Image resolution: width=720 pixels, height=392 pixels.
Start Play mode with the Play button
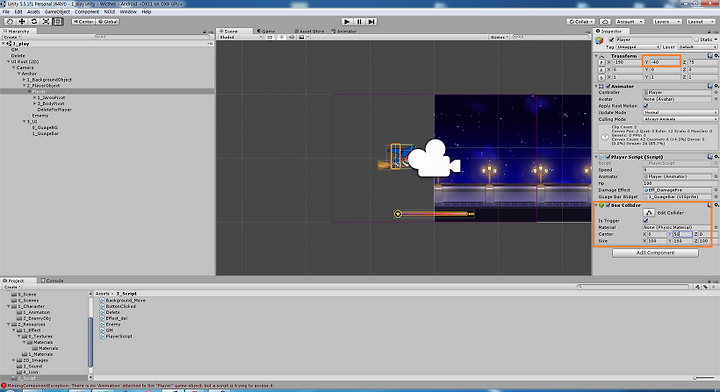[347, 22]
